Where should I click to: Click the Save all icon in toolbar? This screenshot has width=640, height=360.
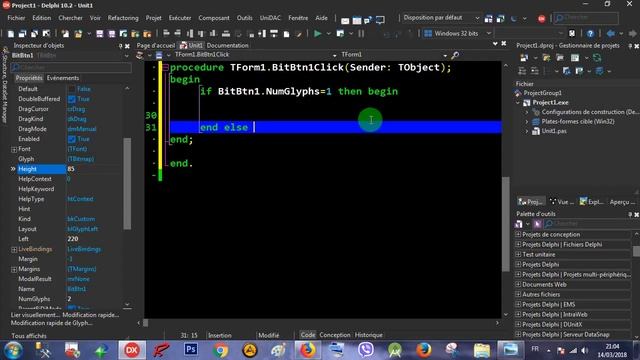pyautogui.click(x=112, y=33)
